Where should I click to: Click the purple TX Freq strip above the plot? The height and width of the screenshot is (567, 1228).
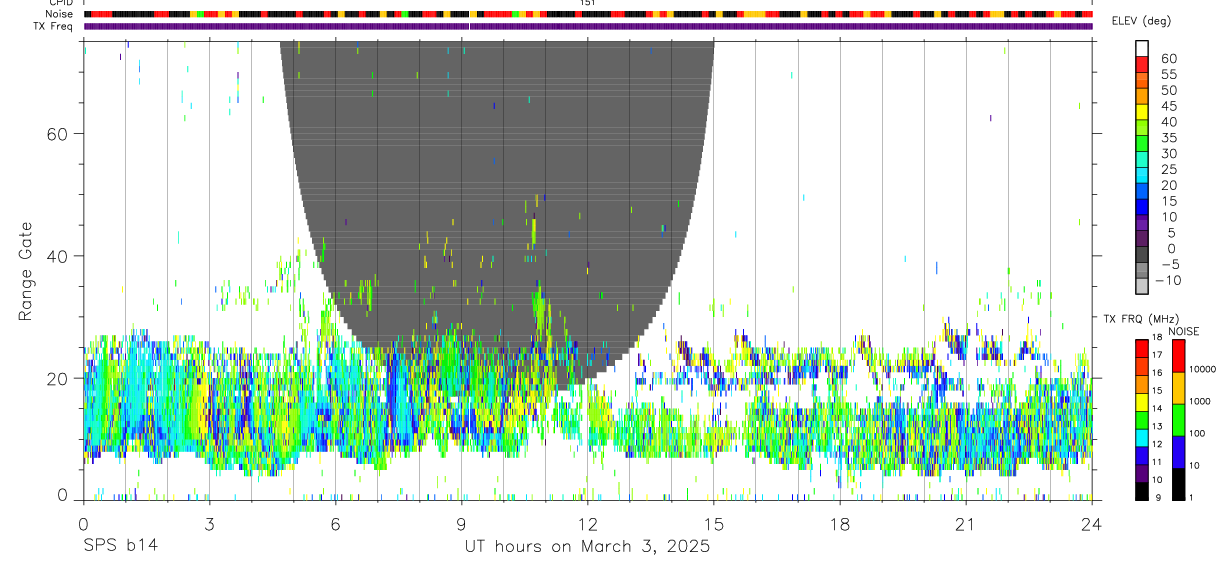[588, 26]
